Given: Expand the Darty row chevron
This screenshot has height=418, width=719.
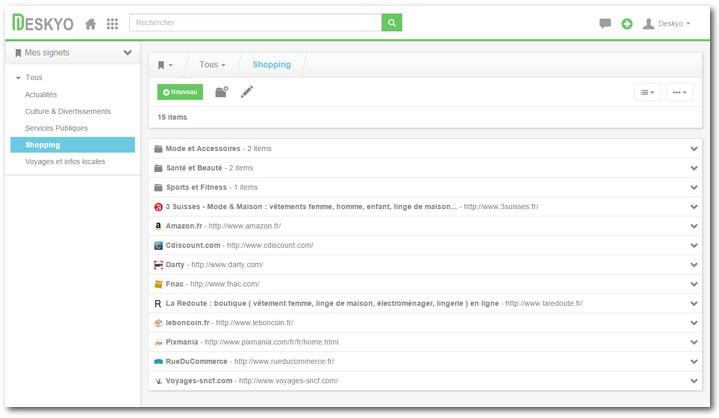Looking at the screenshot, I should tap(694, 265).
